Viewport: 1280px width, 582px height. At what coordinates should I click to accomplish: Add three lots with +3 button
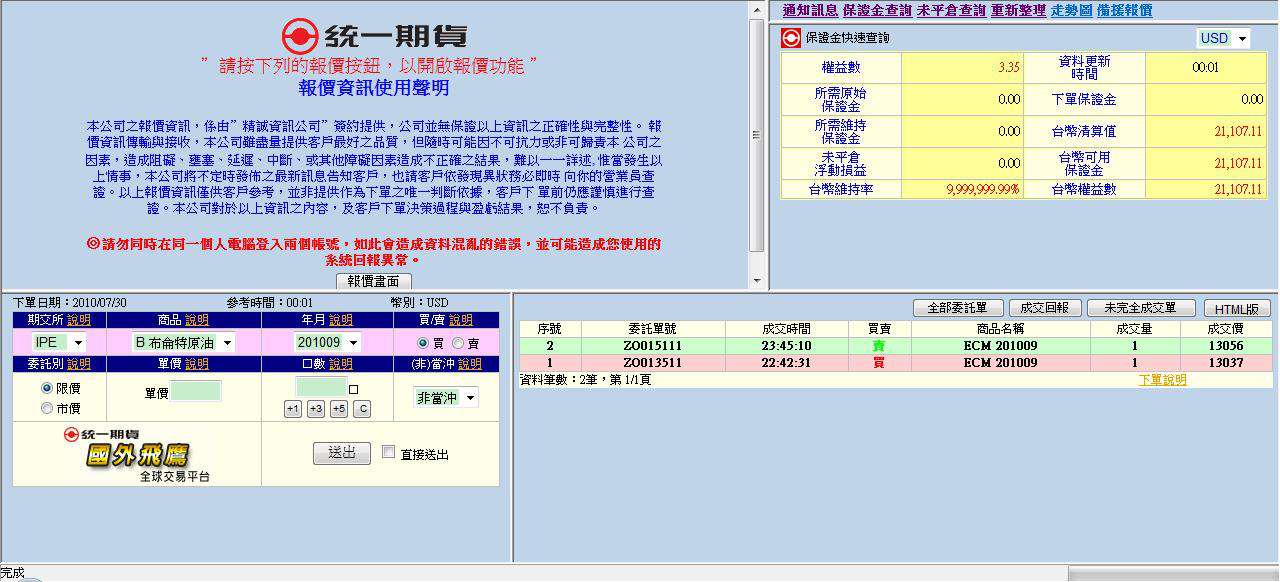pos(315,409)
